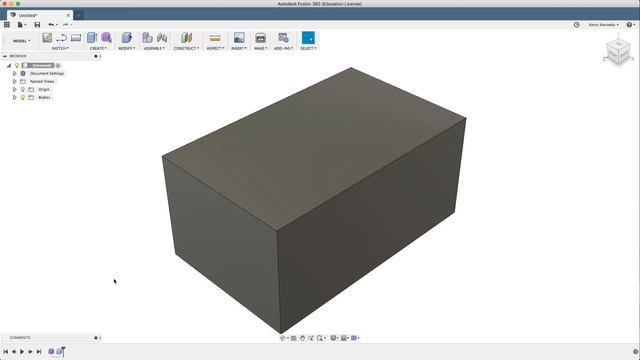Image resolution: width=640 pixels, height=360 pixels.
Task: Select the Line sketch tool
Action: point(61,38)
